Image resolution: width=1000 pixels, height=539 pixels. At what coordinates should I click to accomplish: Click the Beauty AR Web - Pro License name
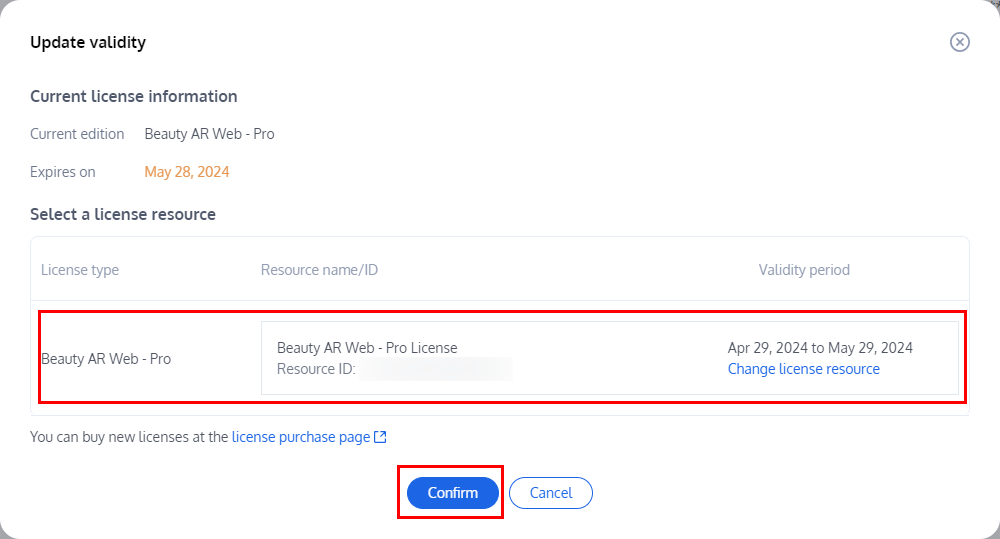click(367, 348)
